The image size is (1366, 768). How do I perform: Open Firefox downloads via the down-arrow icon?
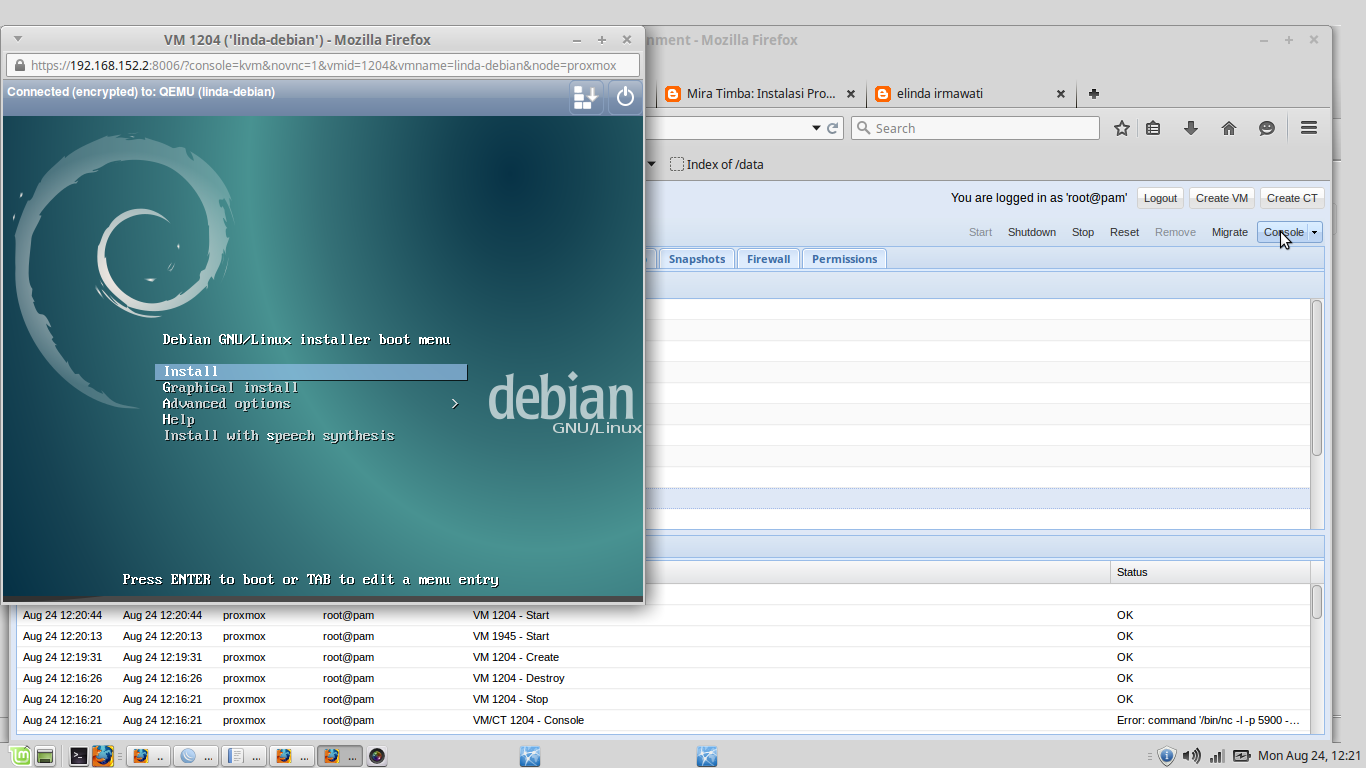coord(1189,128)
